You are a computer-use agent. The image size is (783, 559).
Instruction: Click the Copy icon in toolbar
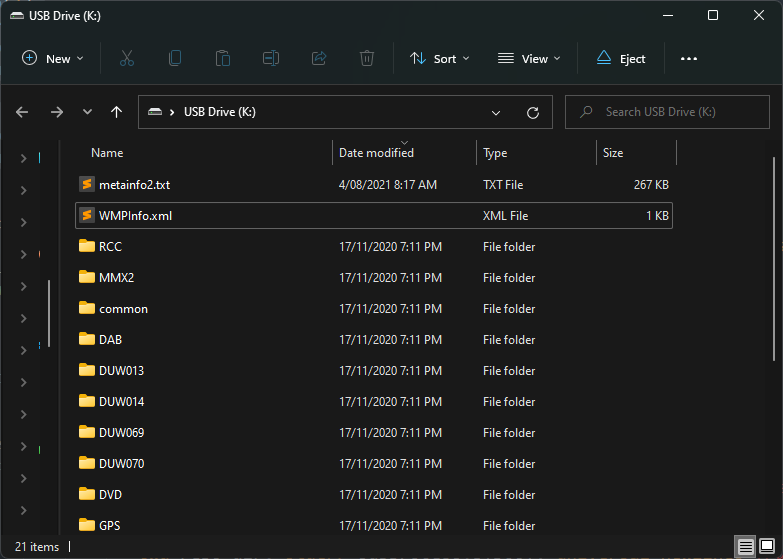175,58
